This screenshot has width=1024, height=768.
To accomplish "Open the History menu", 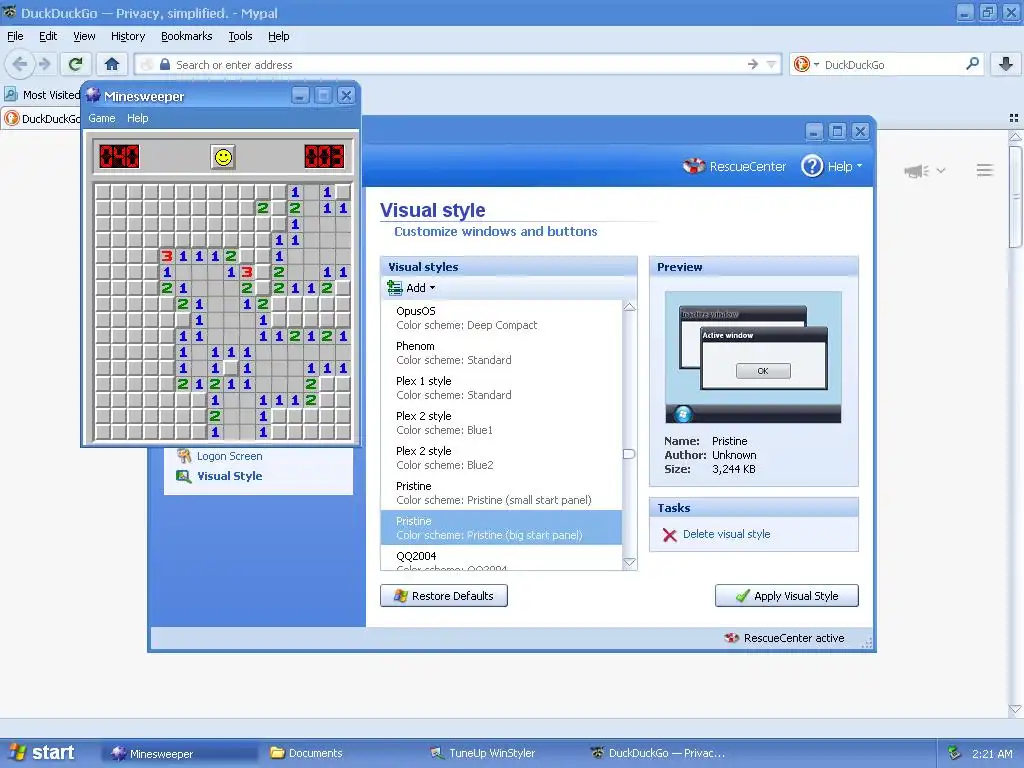I will (128, 36).
